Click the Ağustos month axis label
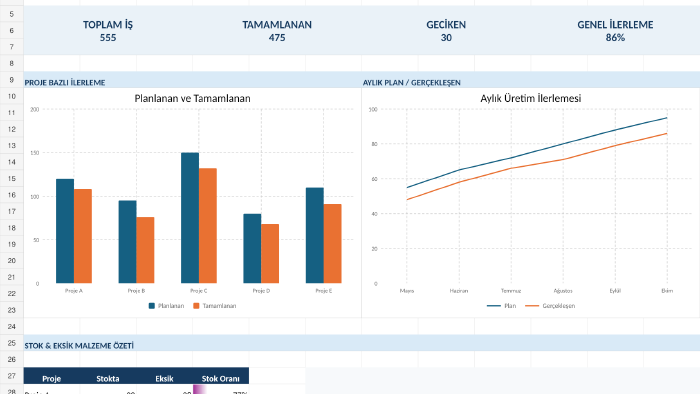 (x=563, y=291)
